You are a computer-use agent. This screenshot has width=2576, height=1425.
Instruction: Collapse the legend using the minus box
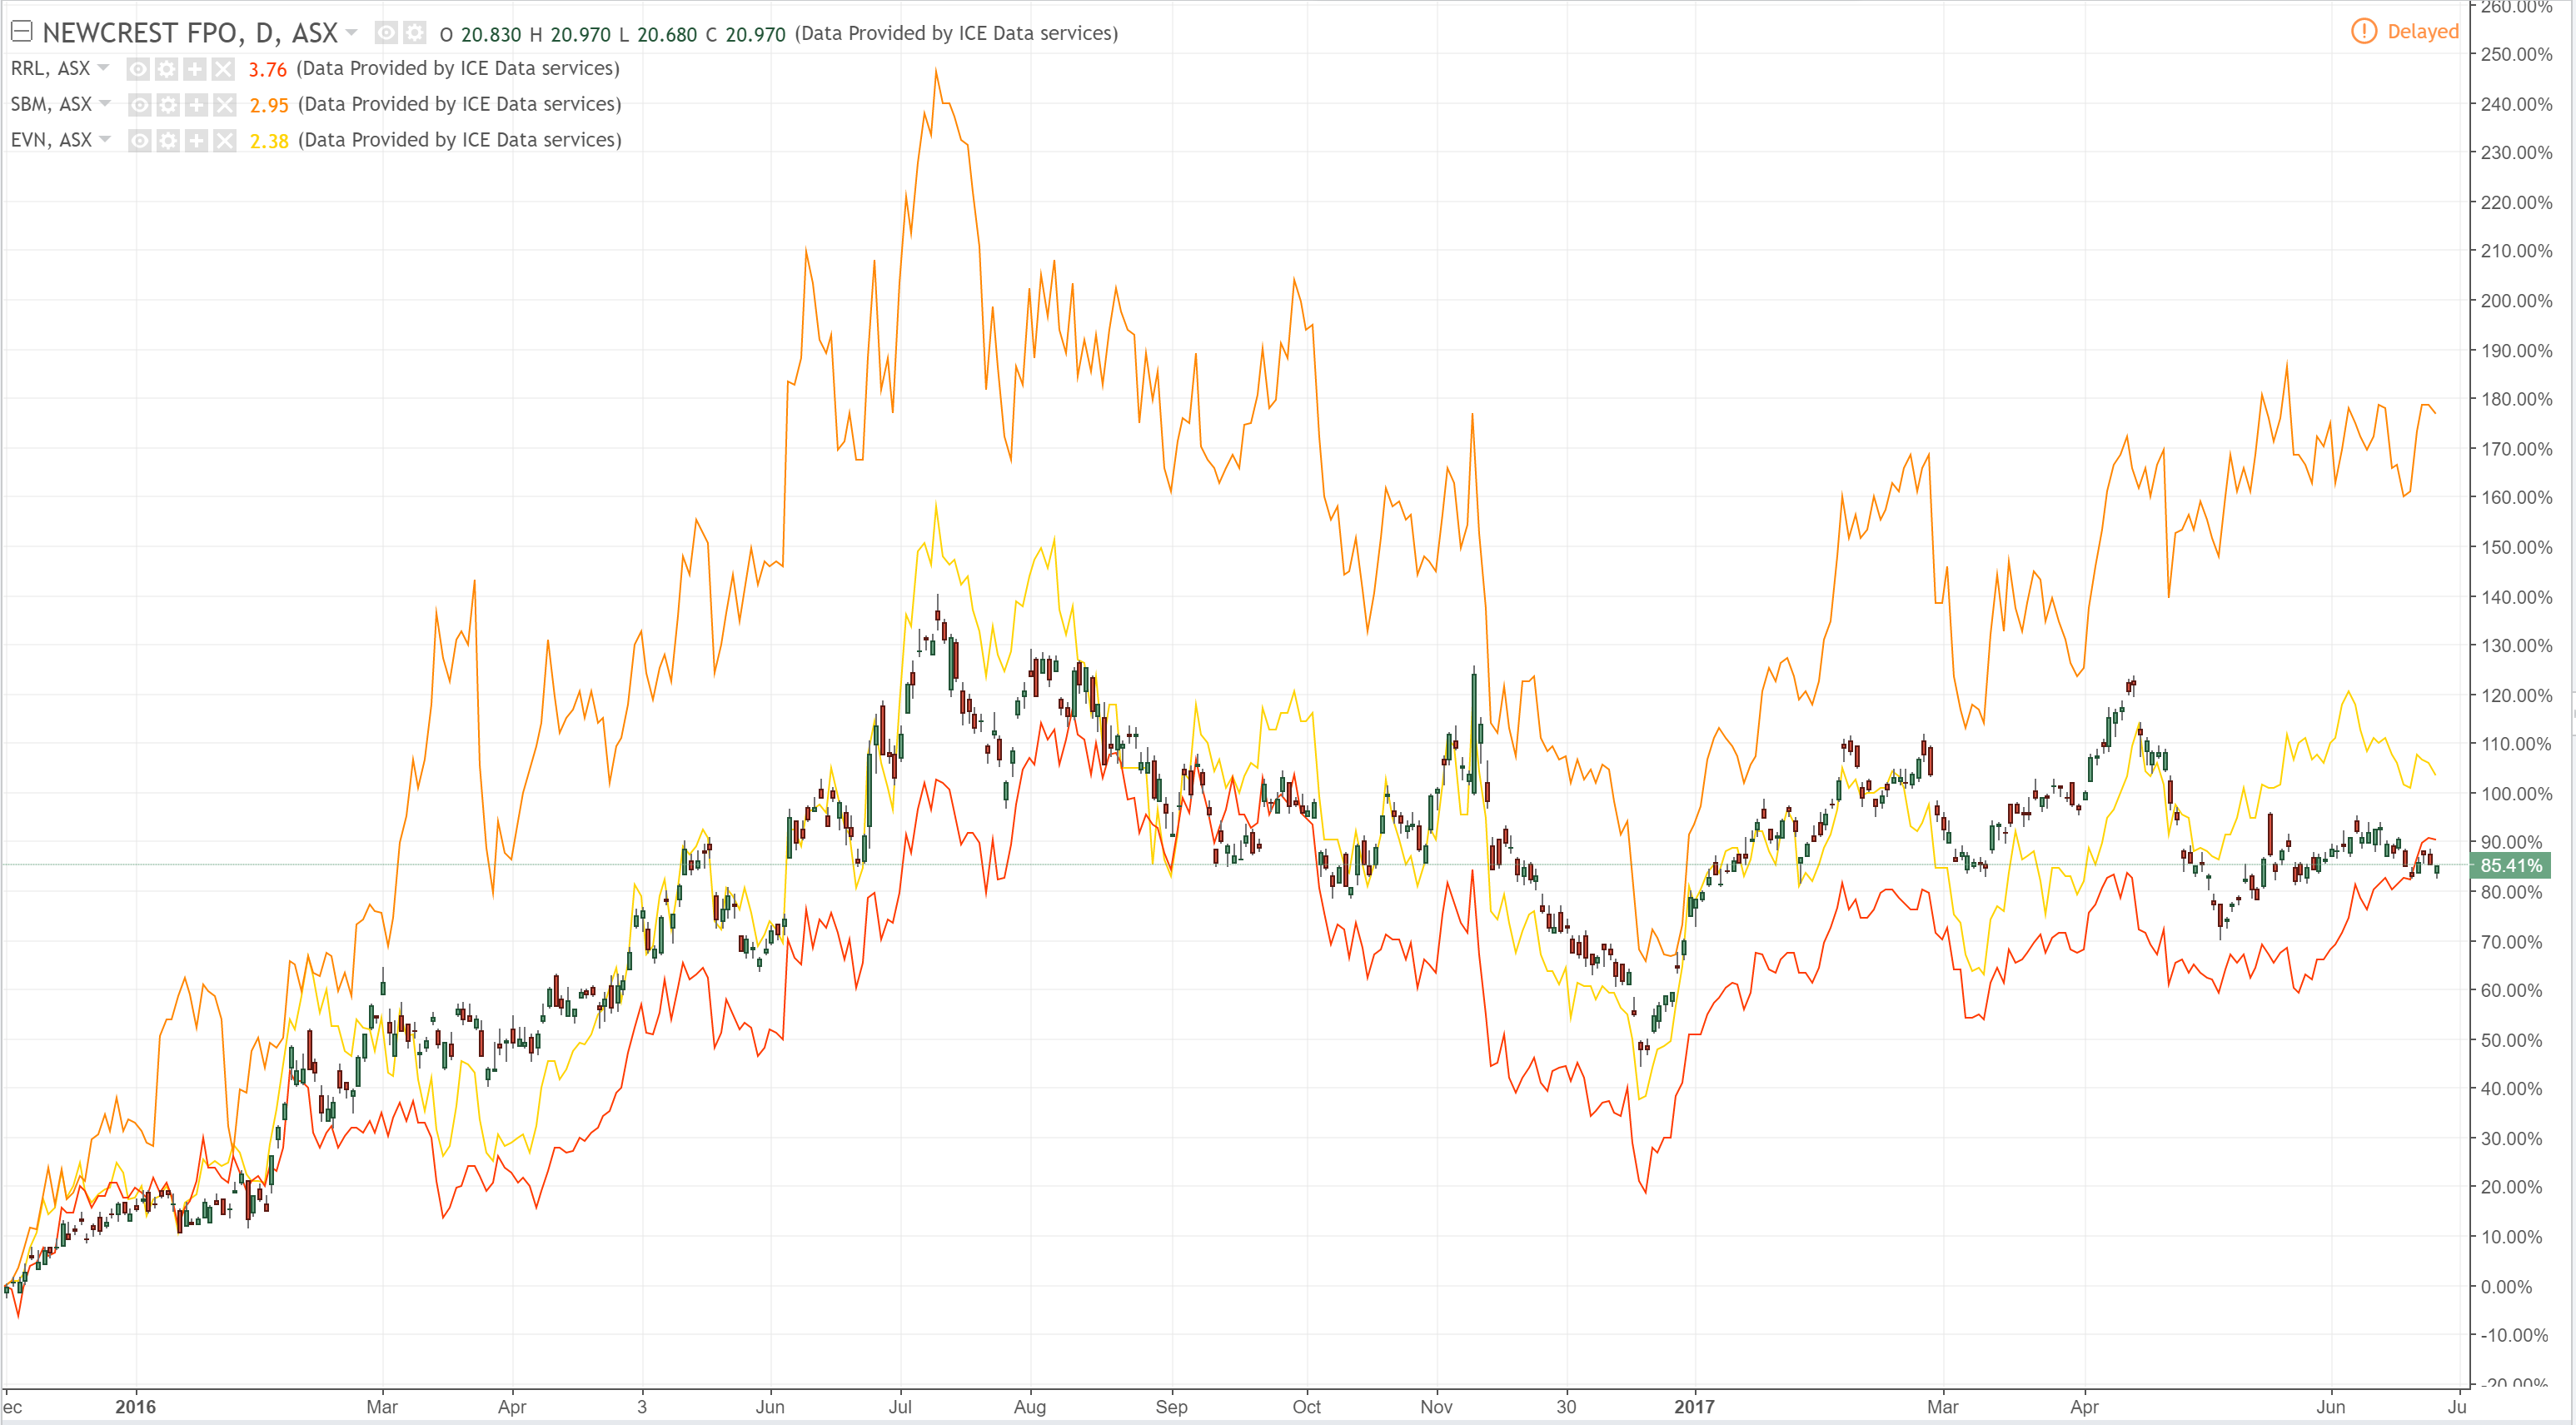pyautogui.click(x=21, y=32)
